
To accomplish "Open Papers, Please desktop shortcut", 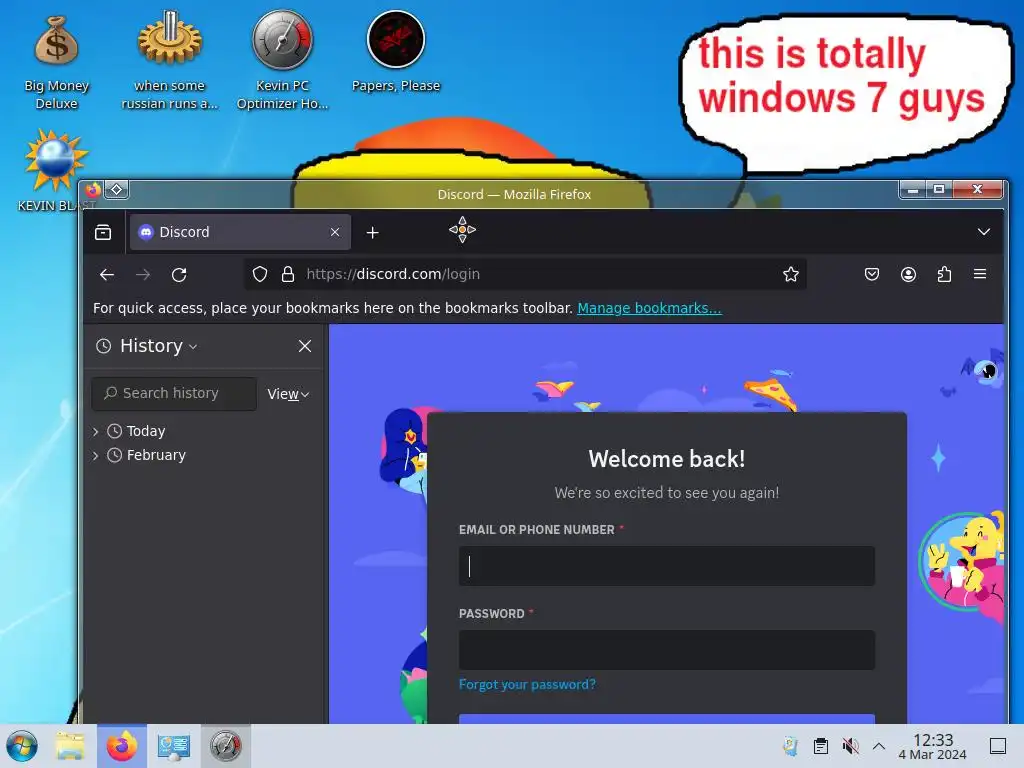I will tap(396, 52).
